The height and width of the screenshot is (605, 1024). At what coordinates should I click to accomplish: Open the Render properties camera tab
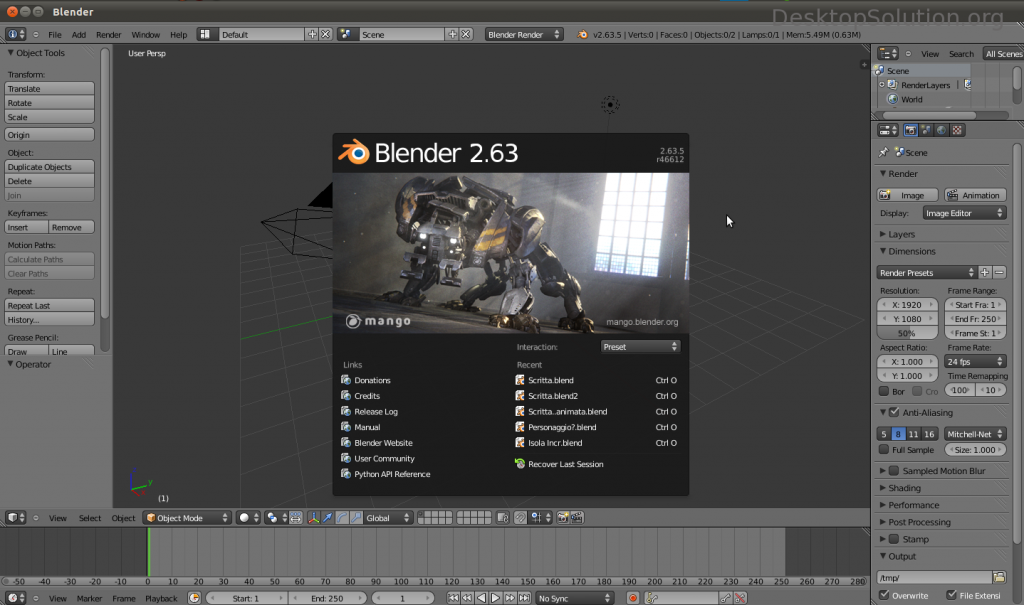911,130
